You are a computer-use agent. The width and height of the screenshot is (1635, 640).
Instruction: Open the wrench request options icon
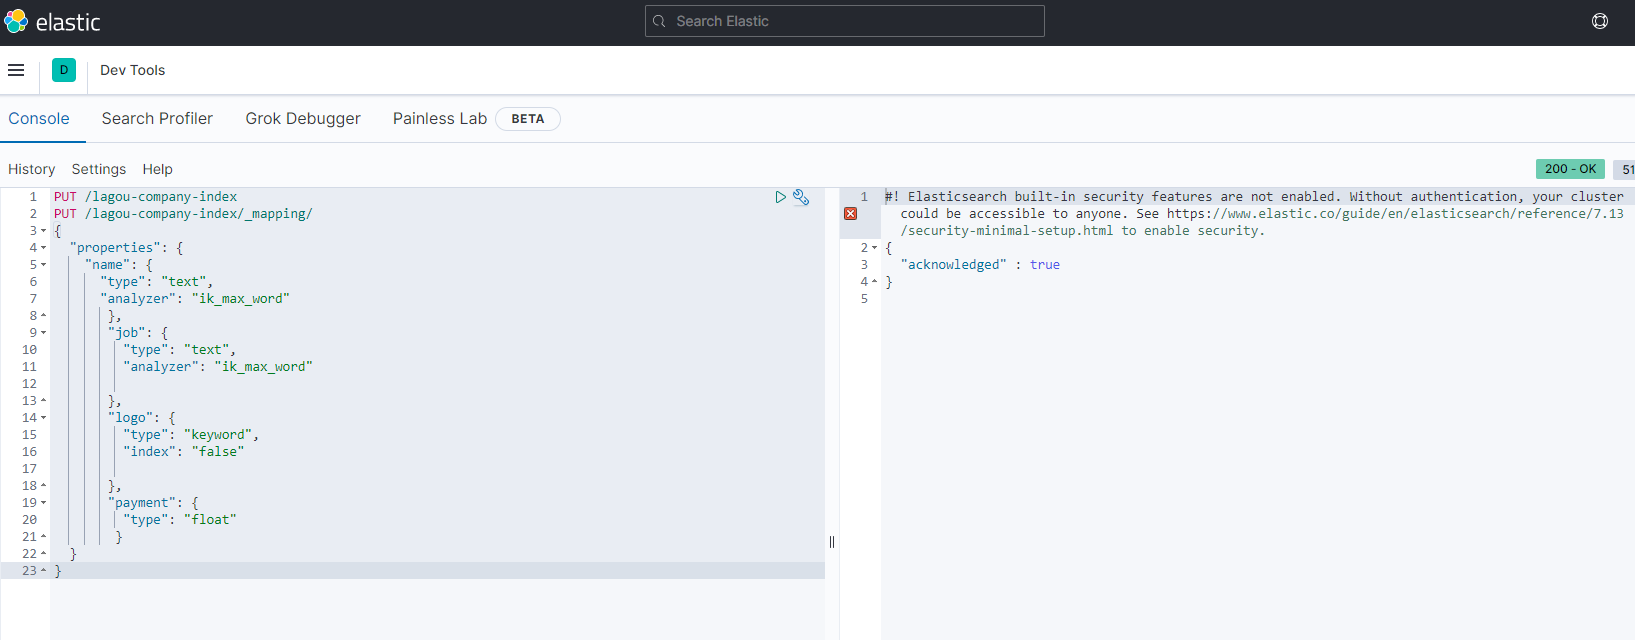(x=801, y=197)
